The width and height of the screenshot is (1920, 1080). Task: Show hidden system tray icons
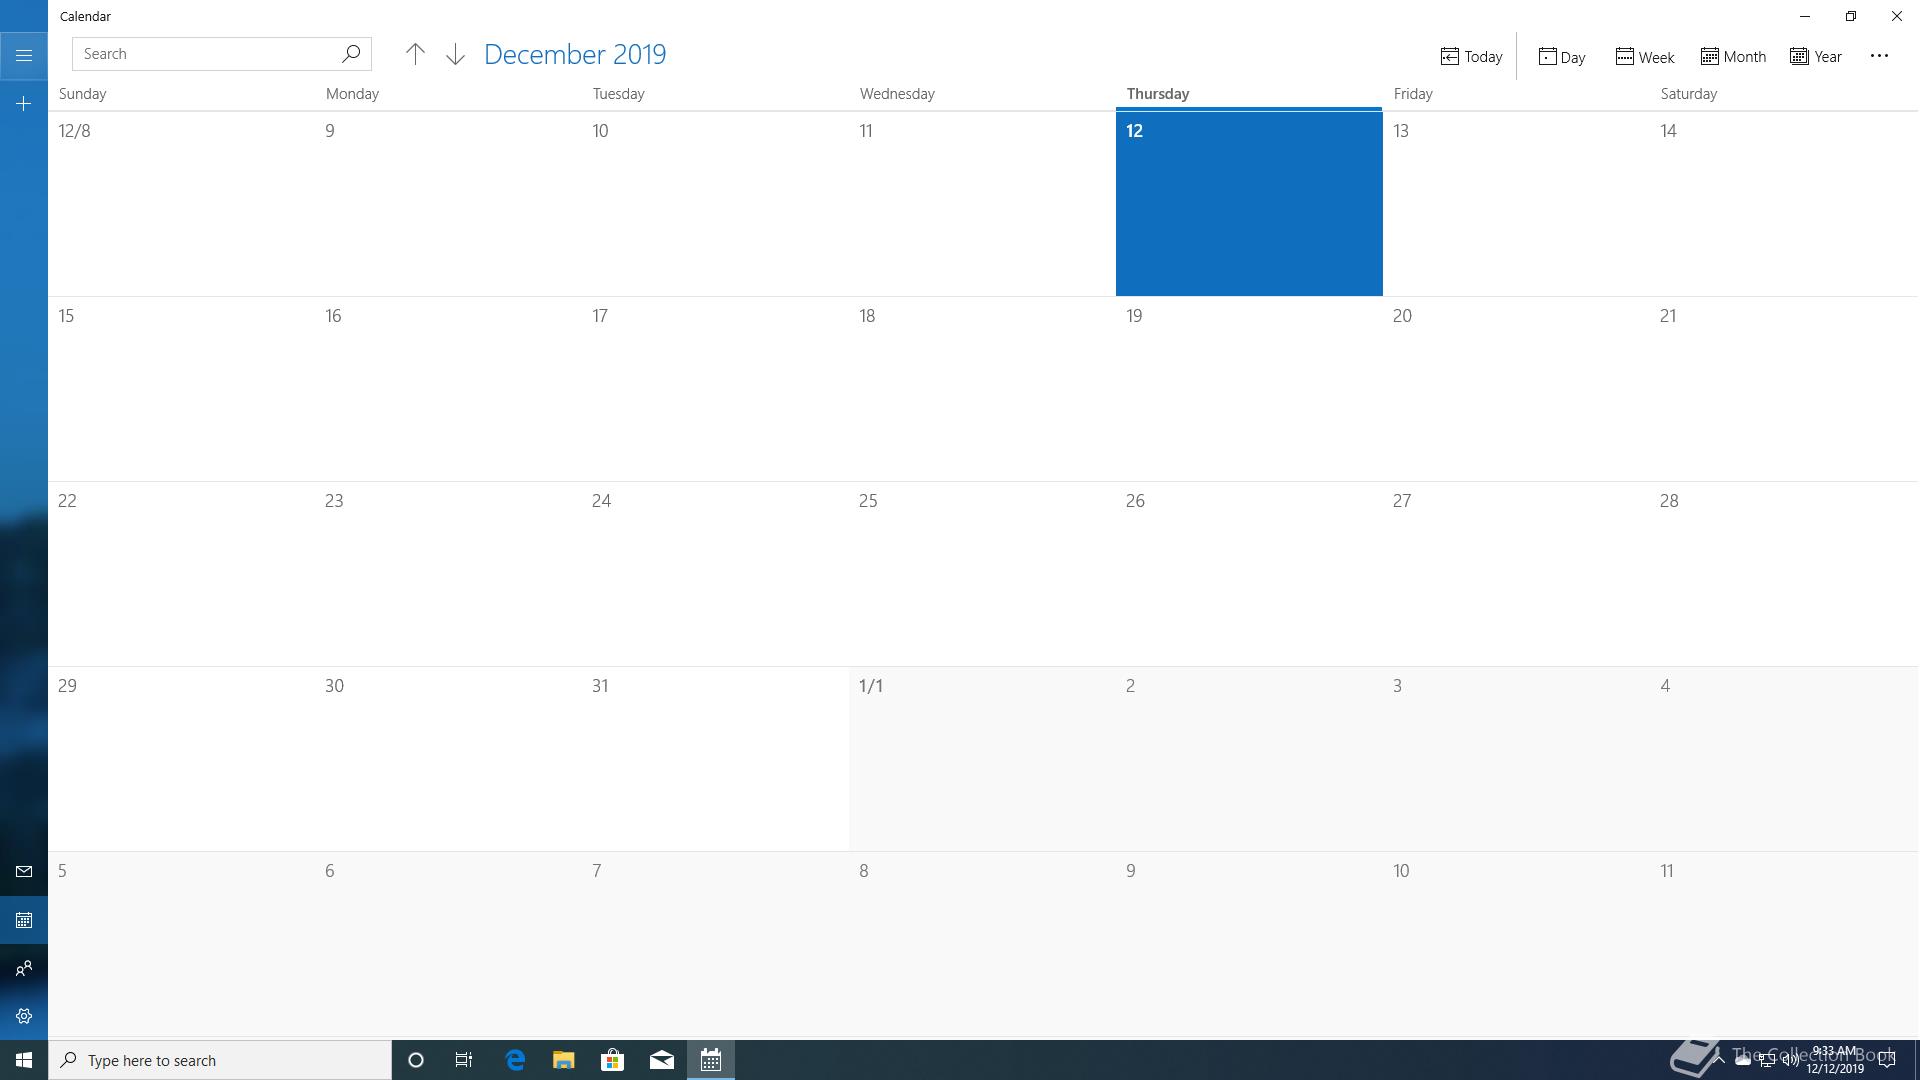(x=1718, y=1060)
